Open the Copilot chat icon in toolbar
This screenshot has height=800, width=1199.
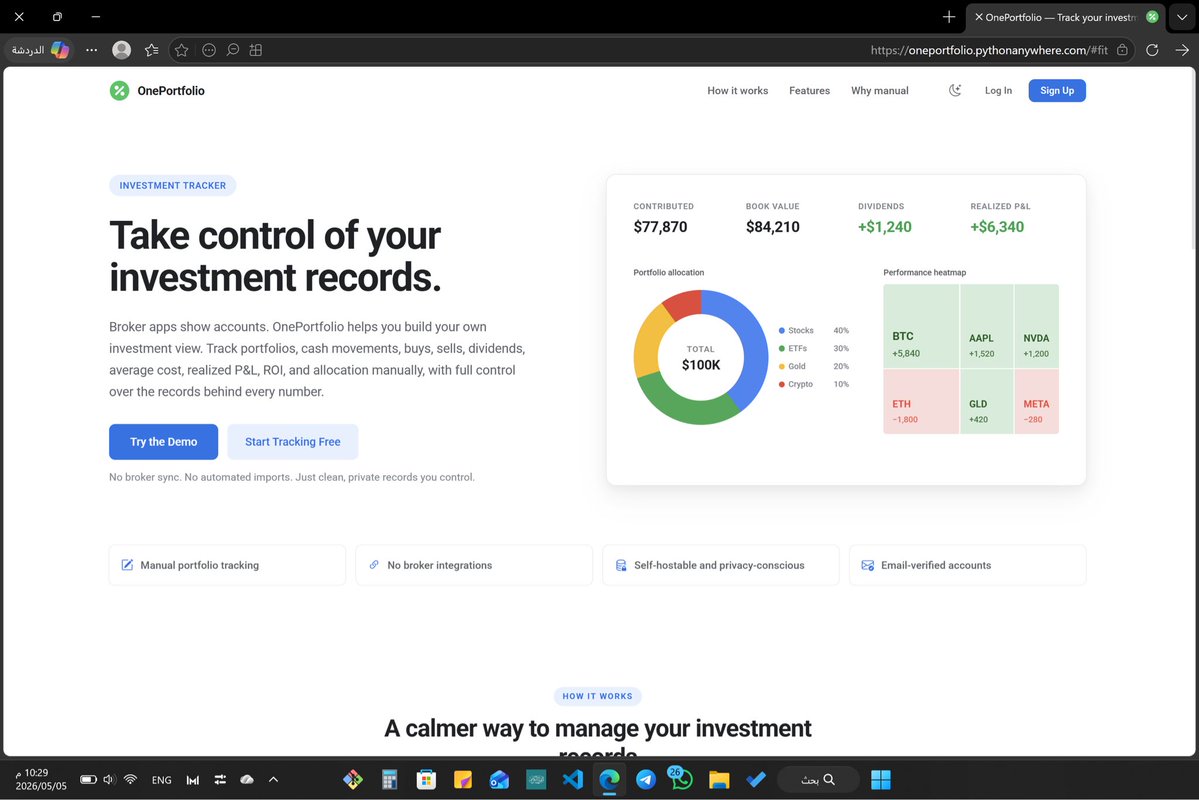[60, 50]
